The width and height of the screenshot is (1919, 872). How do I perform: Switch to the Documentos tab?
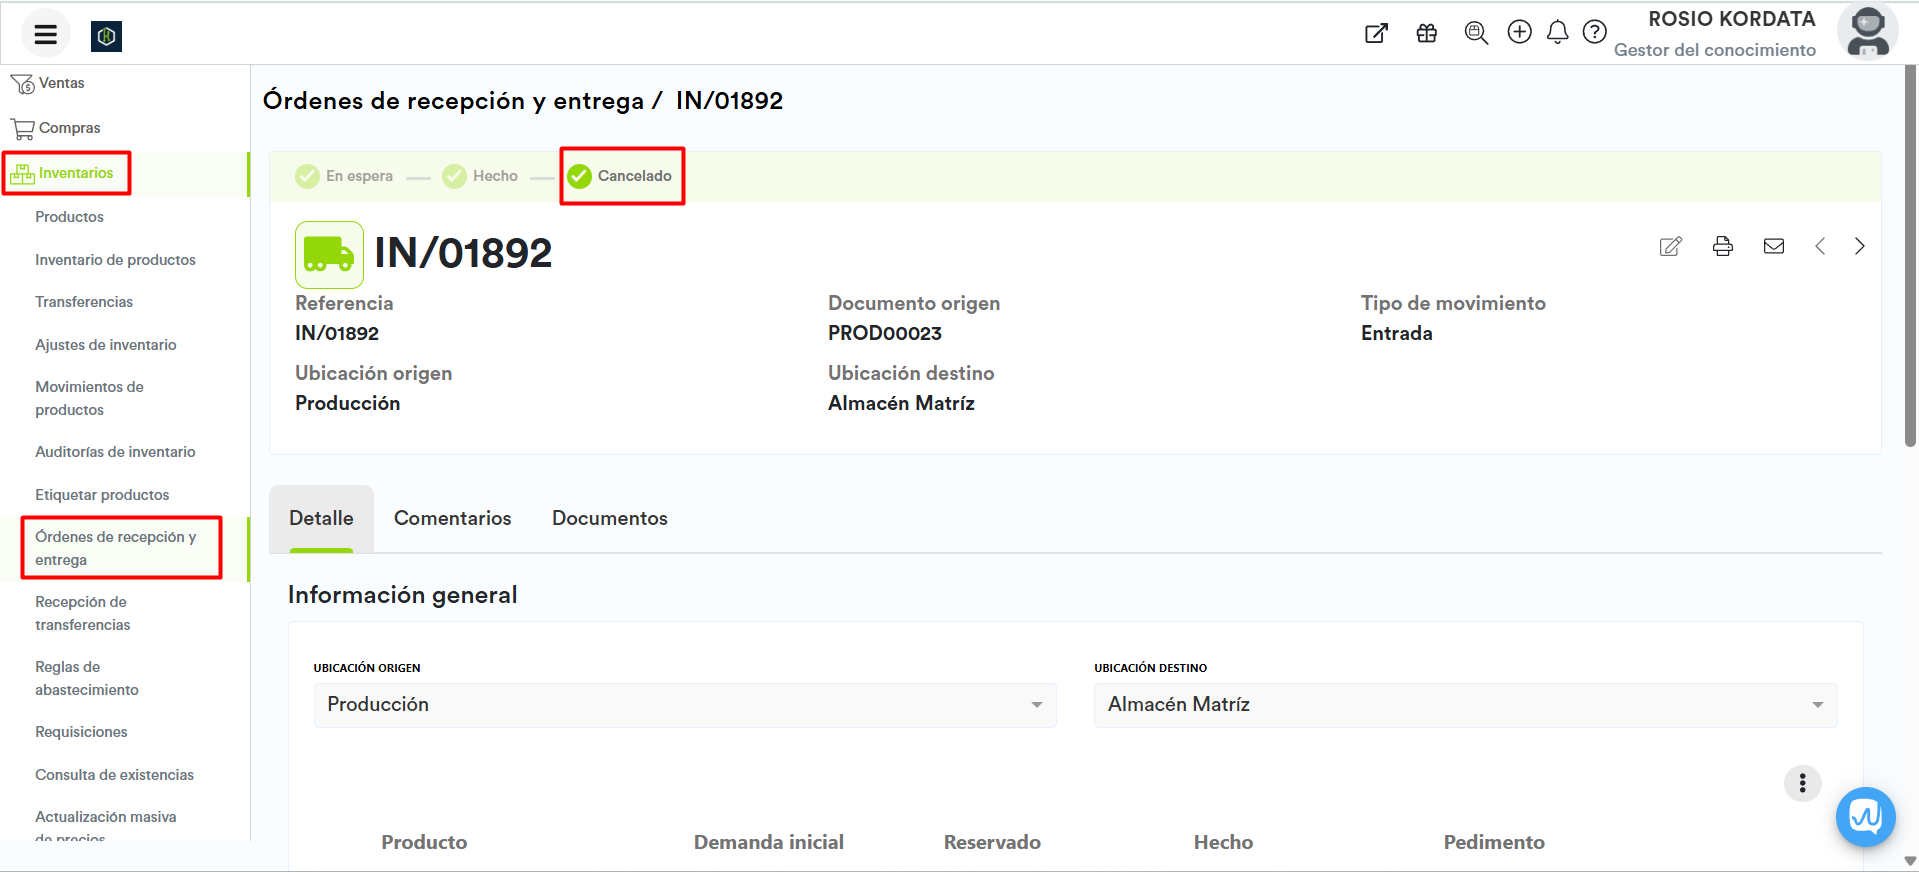click(609, 518)
